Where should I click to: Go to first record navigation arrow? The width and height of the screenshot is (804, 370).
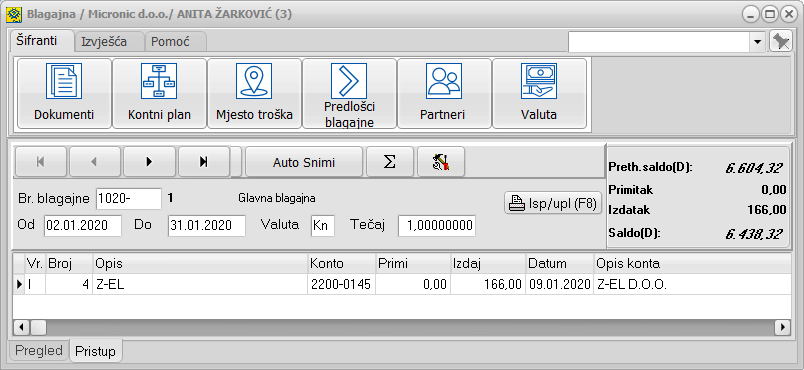[41, 162]
